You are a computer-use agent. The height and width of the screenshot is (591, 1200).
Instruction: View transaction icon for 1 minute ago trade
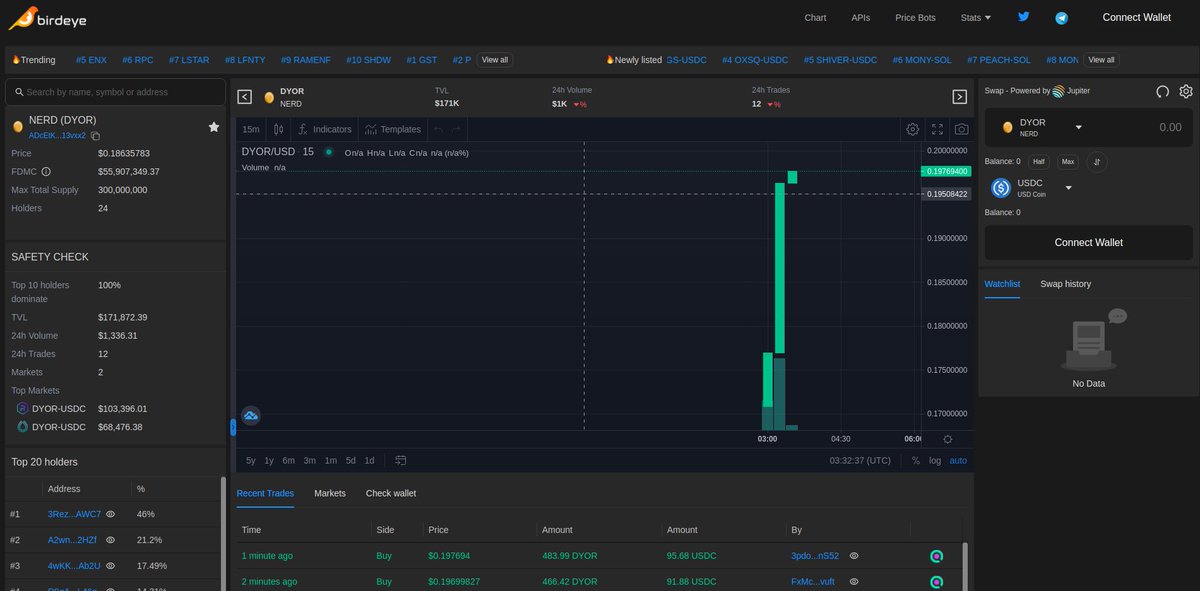[x=937, y=556]
